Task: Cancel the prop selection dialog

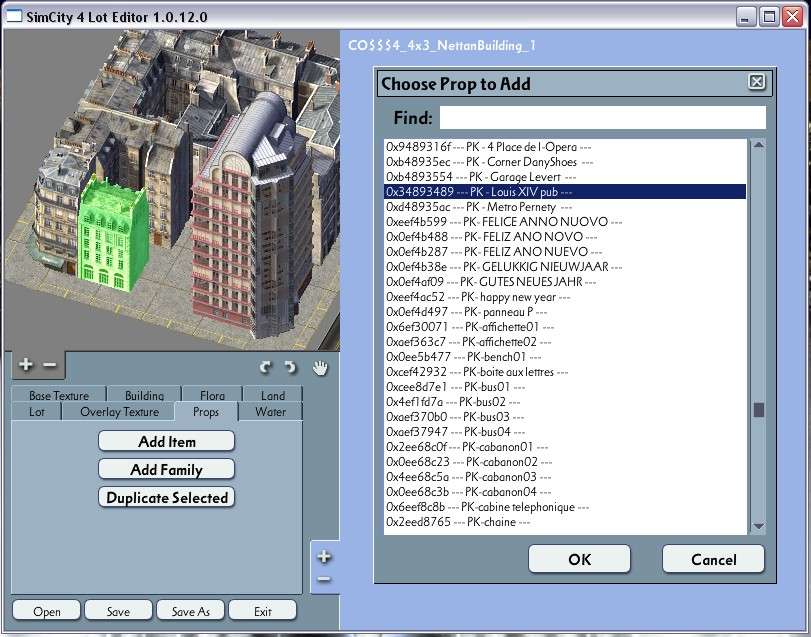Action: [713, 559]
